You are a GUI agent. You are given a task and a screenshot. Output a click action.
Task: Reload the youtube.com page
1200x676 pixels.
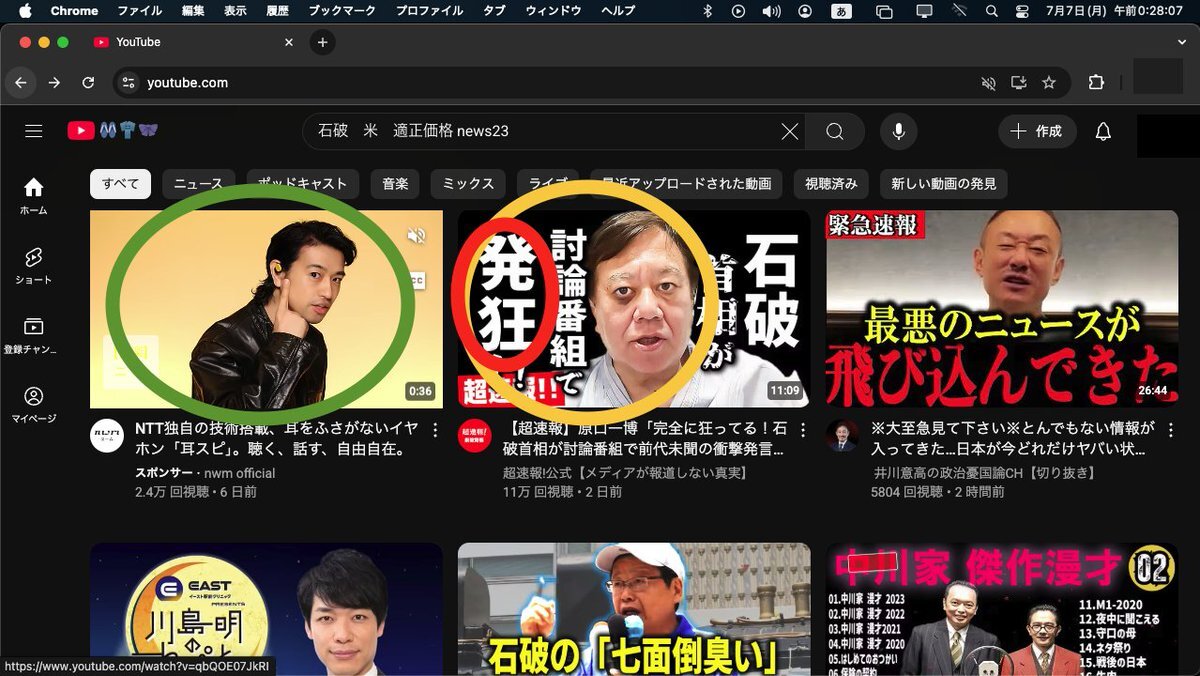[88, 83]
